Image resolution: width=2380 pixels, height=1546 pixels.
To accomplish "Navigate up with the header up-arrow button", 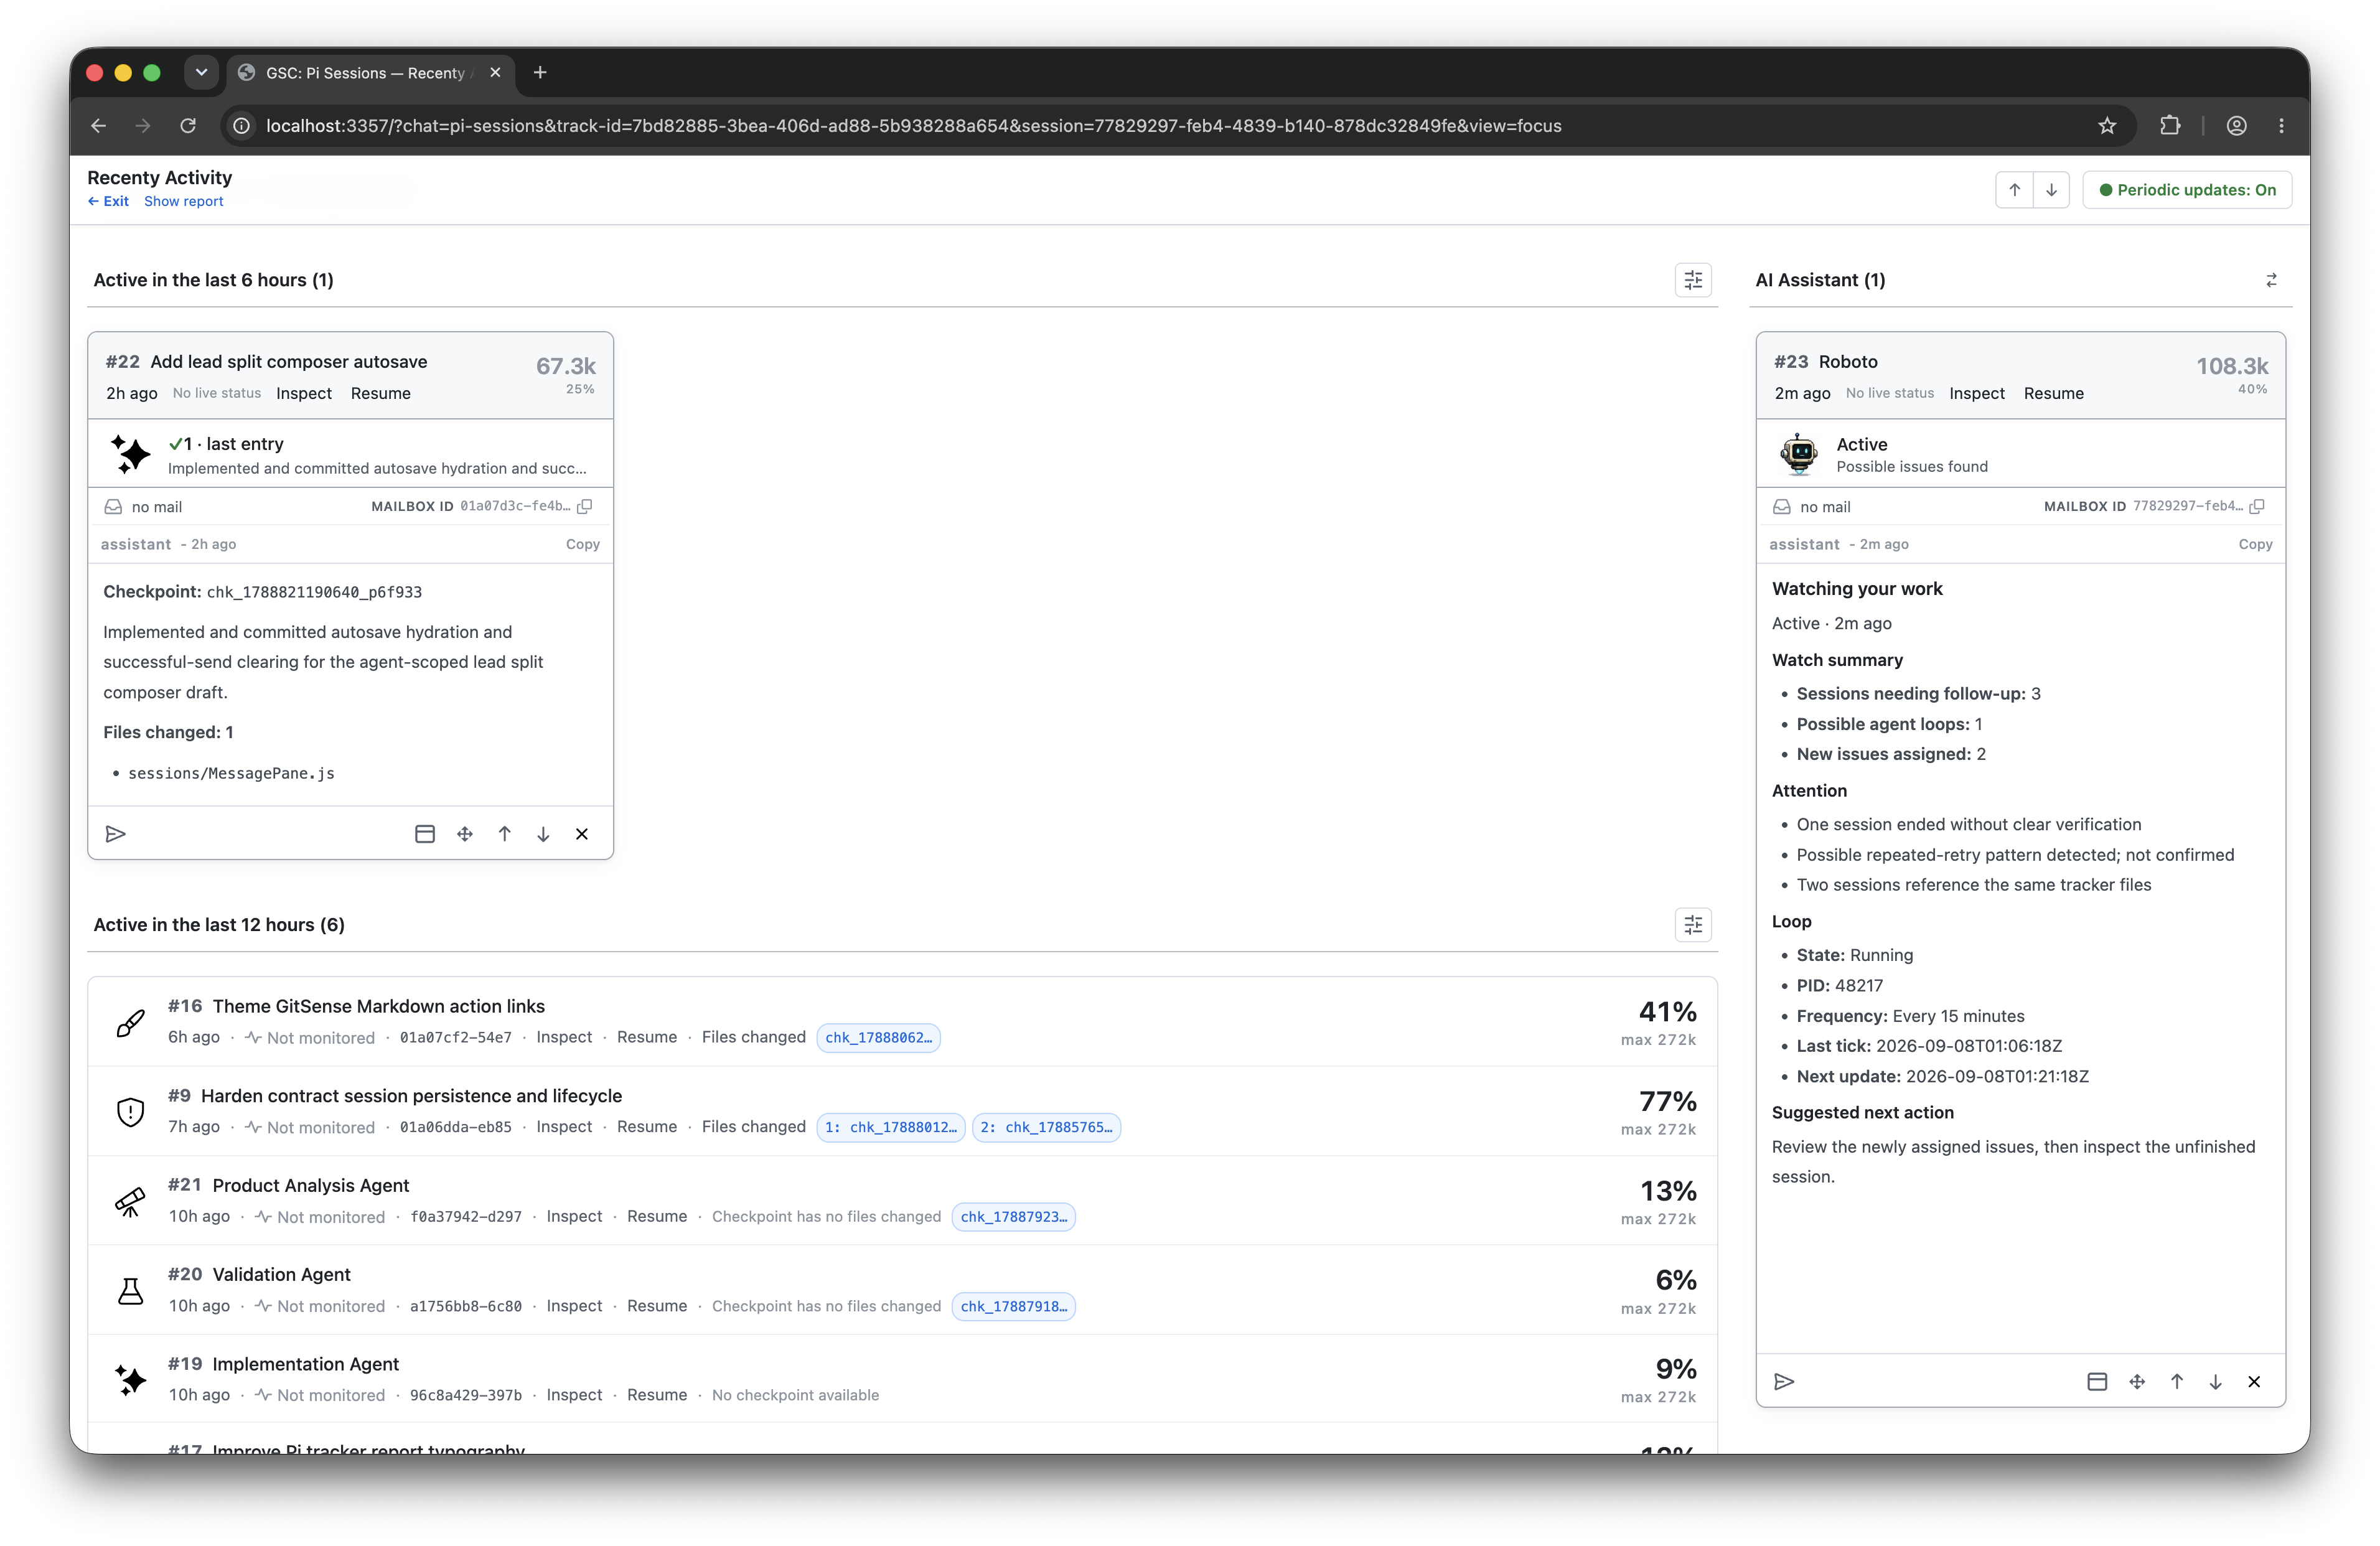I will point(2014,190).
